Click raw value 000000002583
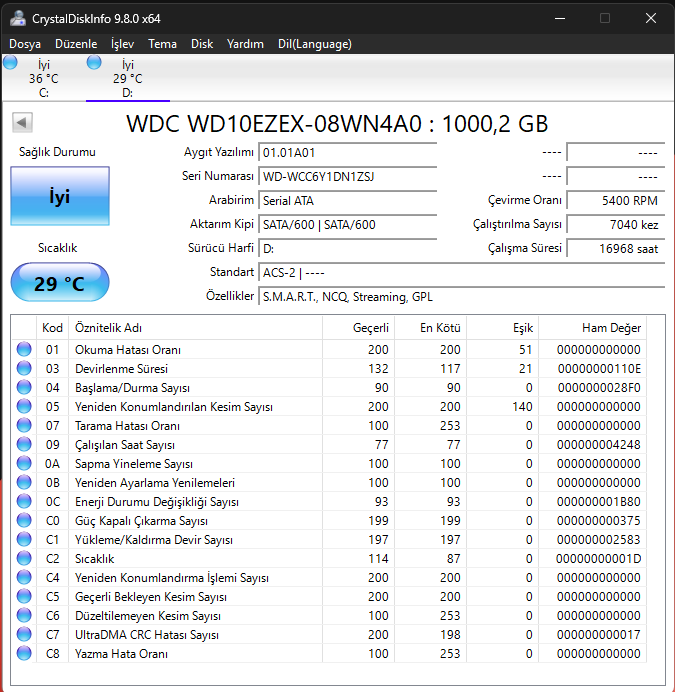The width and height of the screenshot is (675, 692). [598, 539]
